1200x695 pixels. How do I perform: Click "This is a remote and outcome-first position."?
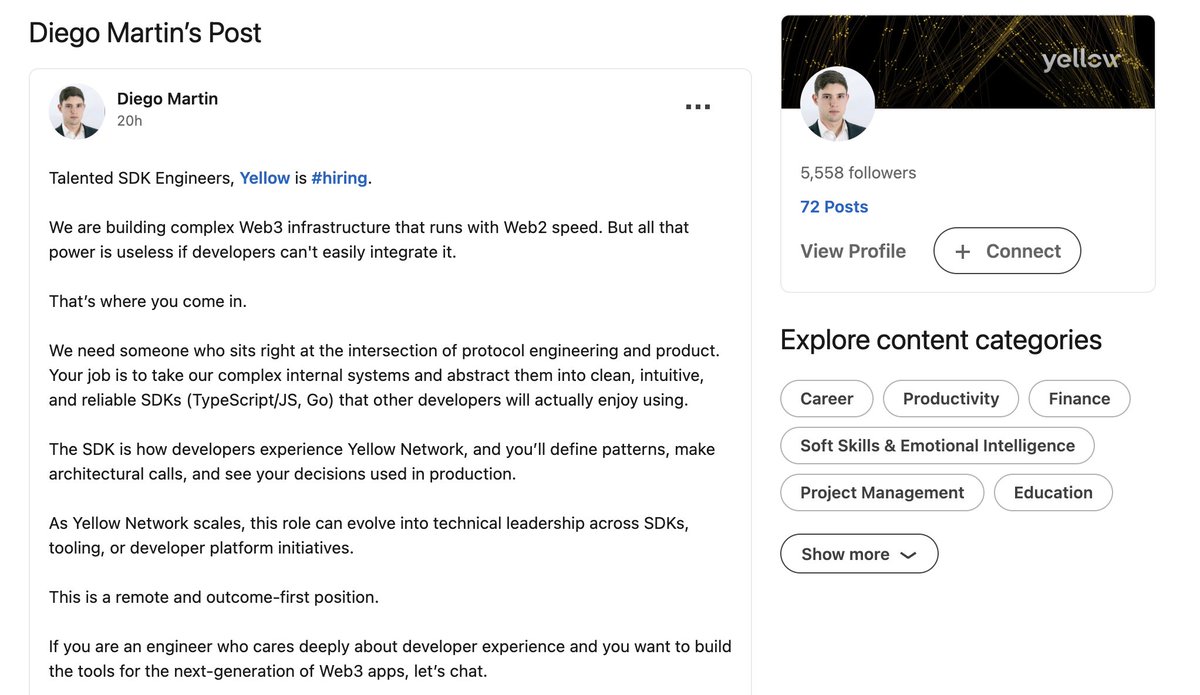pos(214,597)
